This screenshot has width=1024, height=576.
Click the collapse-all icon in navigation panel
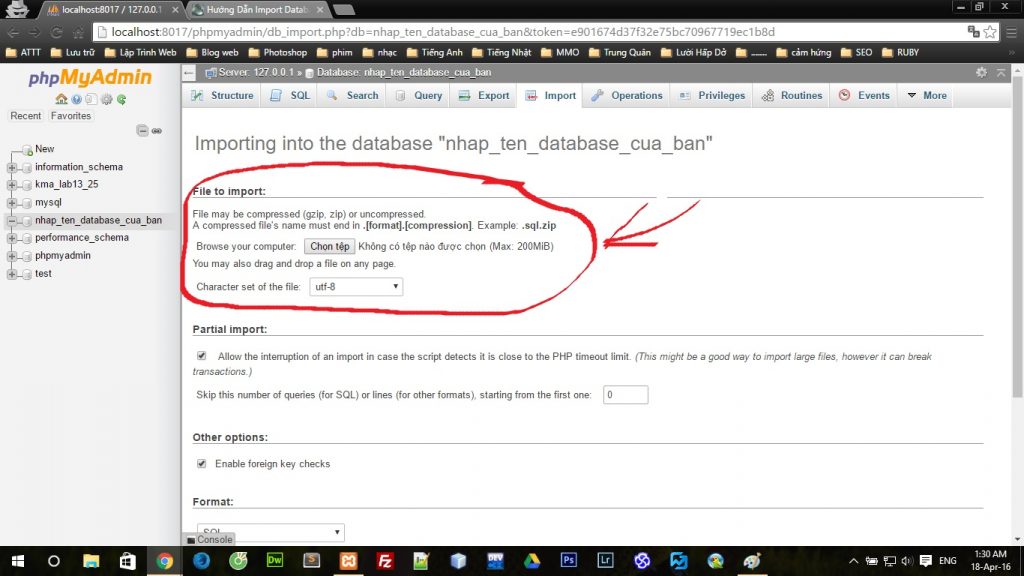pos(143,131)
